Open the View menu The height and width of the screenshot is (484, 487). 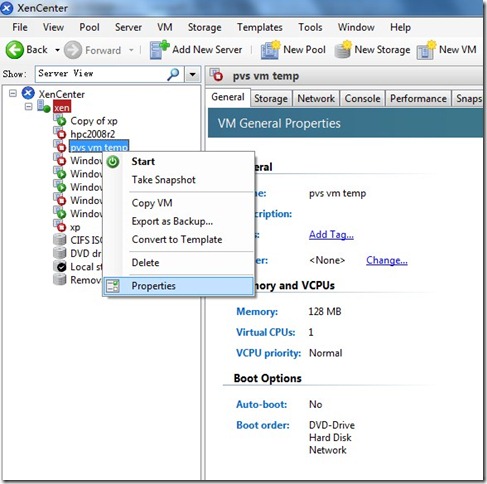coord(53,27)
